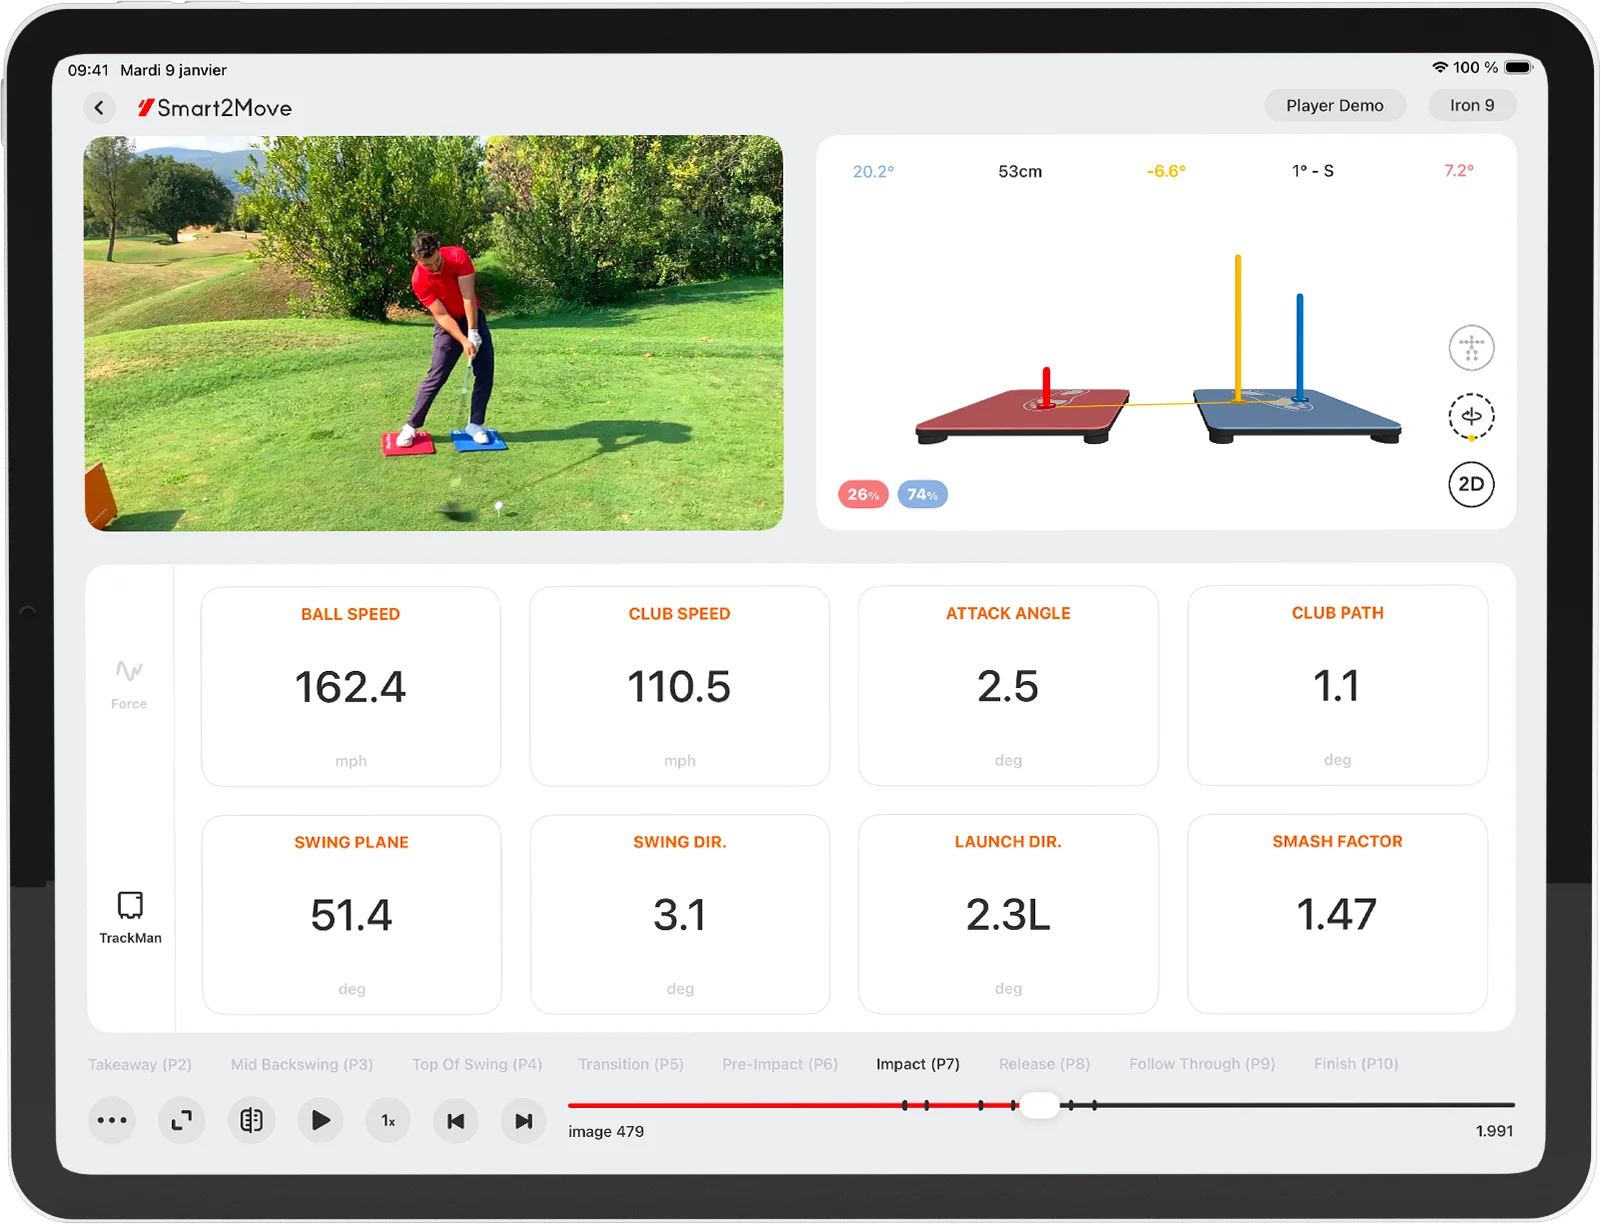Click the rotate view icon on the force plates panel
Viewport: 1601px width, 1224px height.
[x=1471, y=417]
